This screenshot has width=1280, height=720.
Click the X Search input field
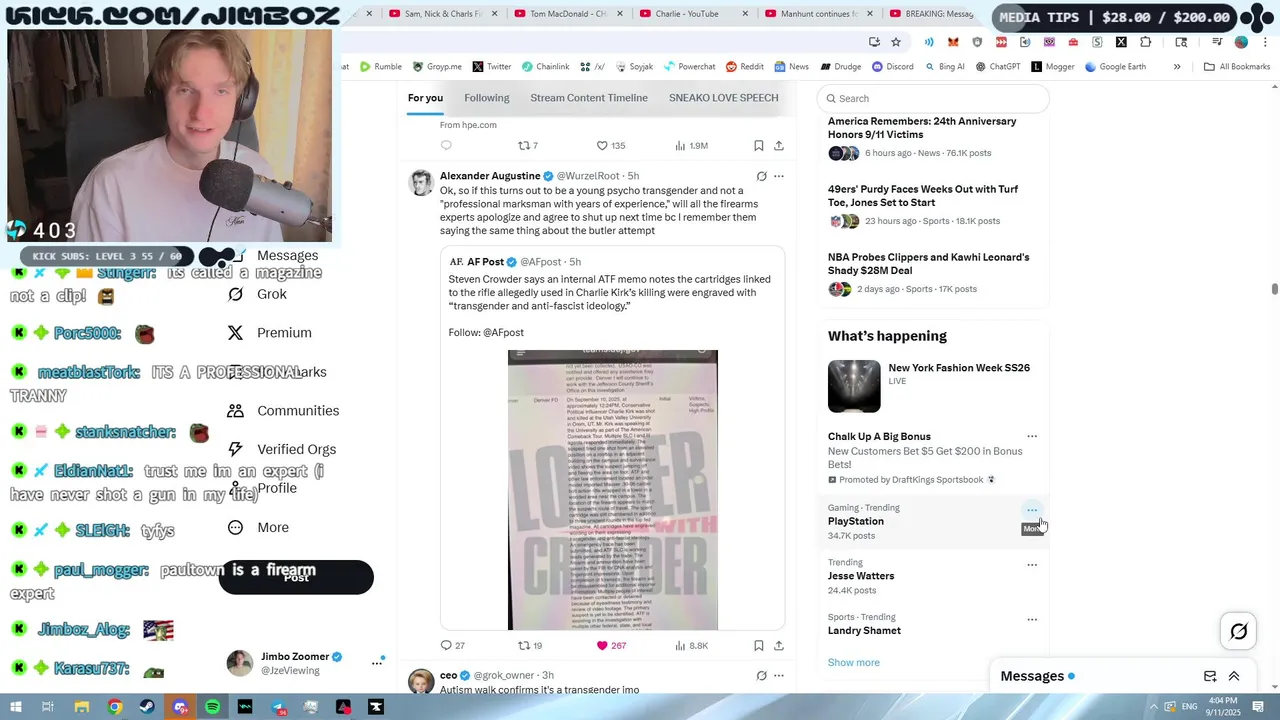[x=933, y=98]
